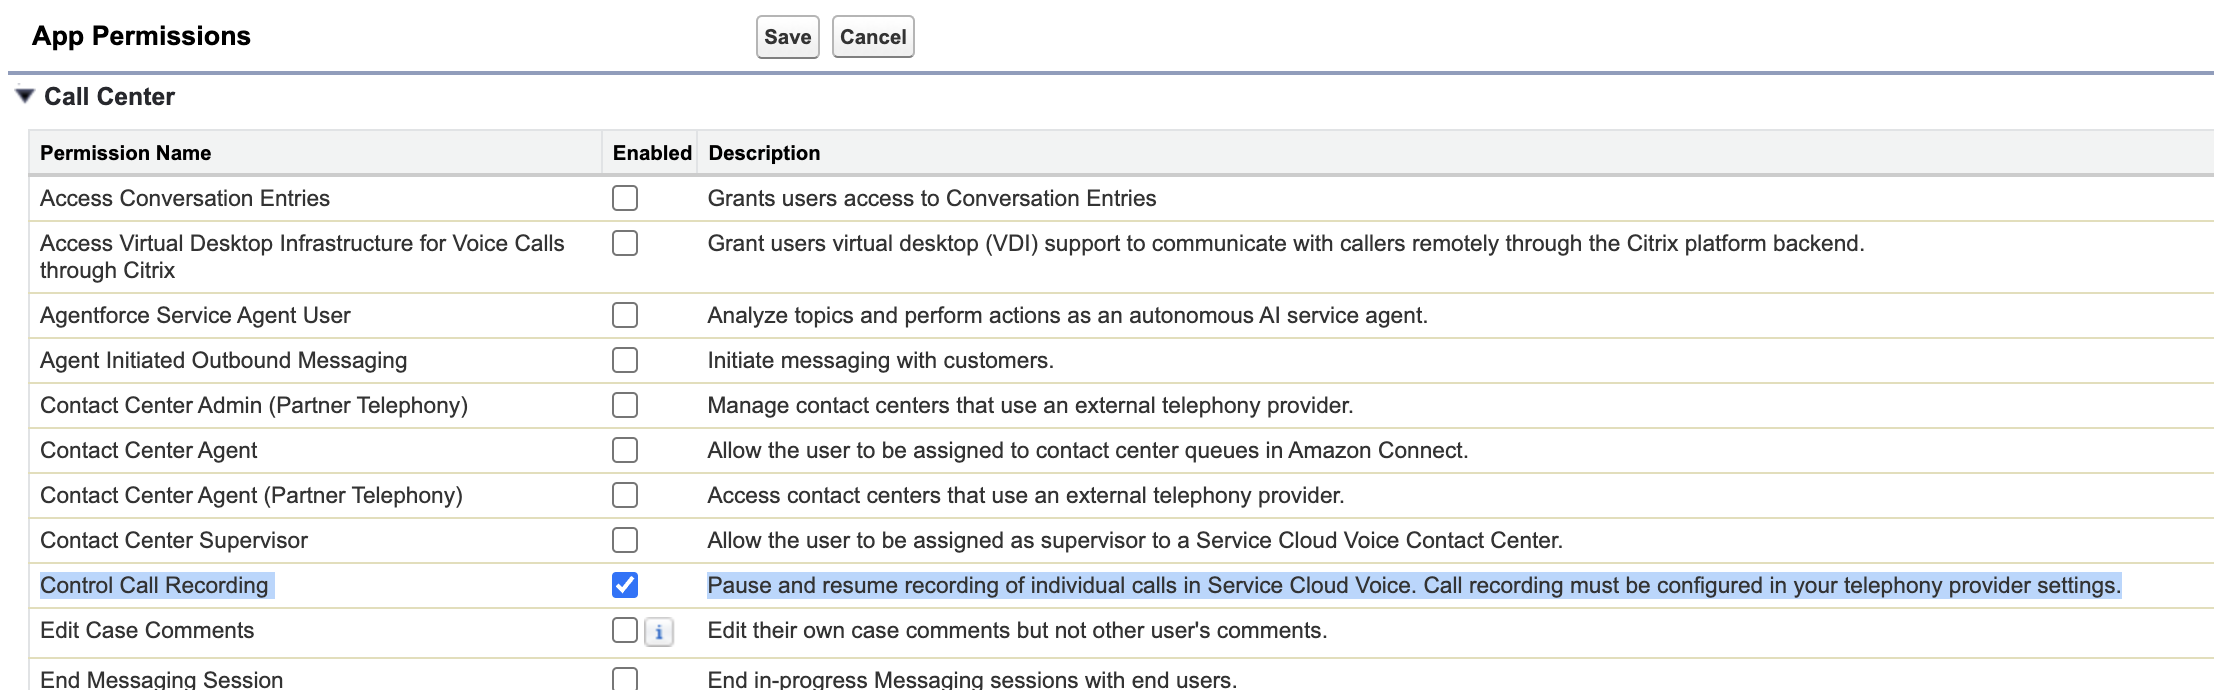The width and height of the screenshot is (2214, 690).
Task: Tick the Edit Case Comments checkbox
Action: coord(625,630)
